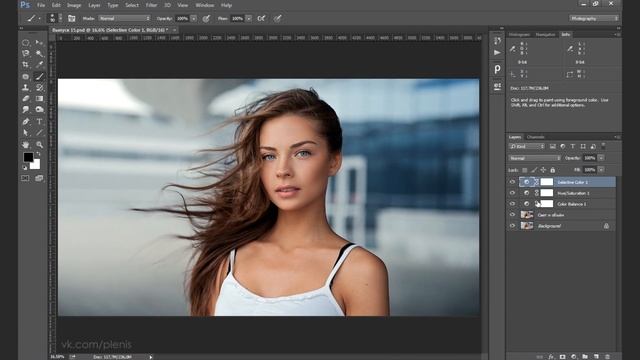This screenshot has height=360, width=640.
Task: Open the layer blend mode Normal dropdown
Action: tap(534, 158)
